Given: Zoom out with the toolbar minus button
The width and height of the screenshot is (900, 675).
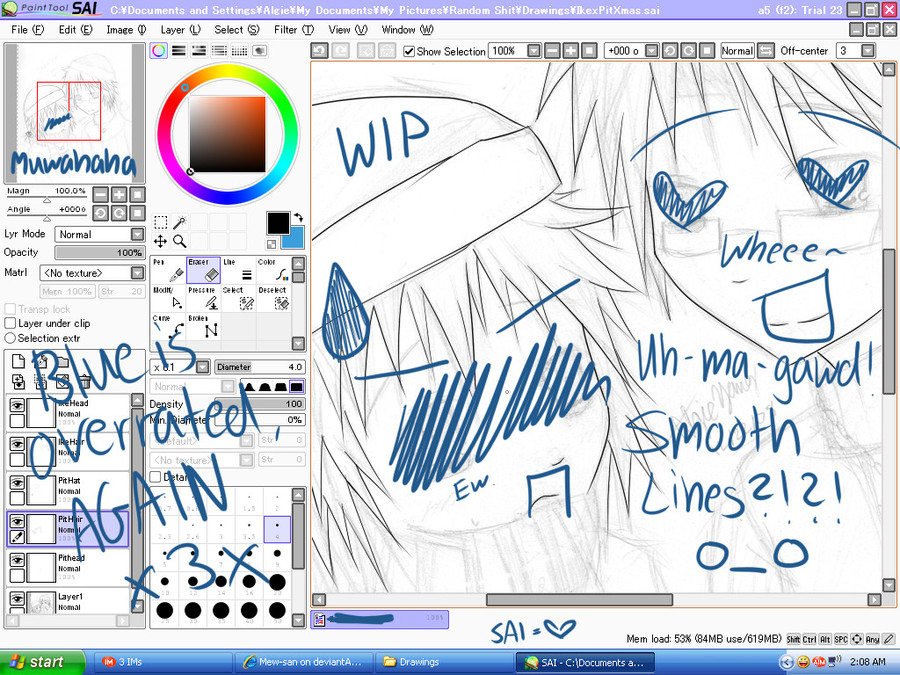Looking at the screenshot, I should coord(552,51).
